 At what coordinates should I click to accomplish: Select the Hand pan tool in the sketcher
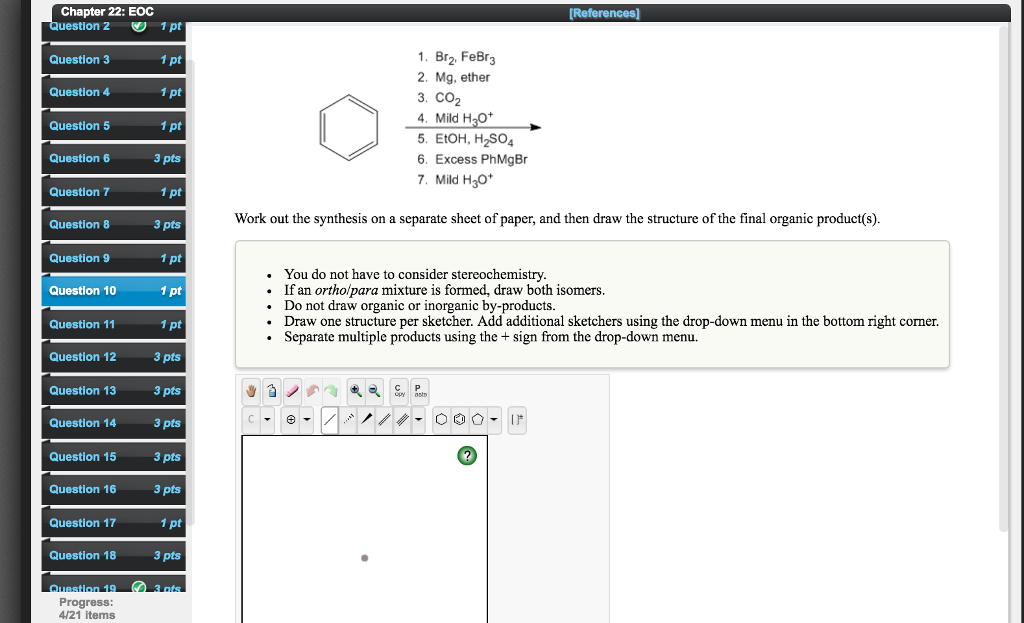pyautogui.click(x=251, y=390)
